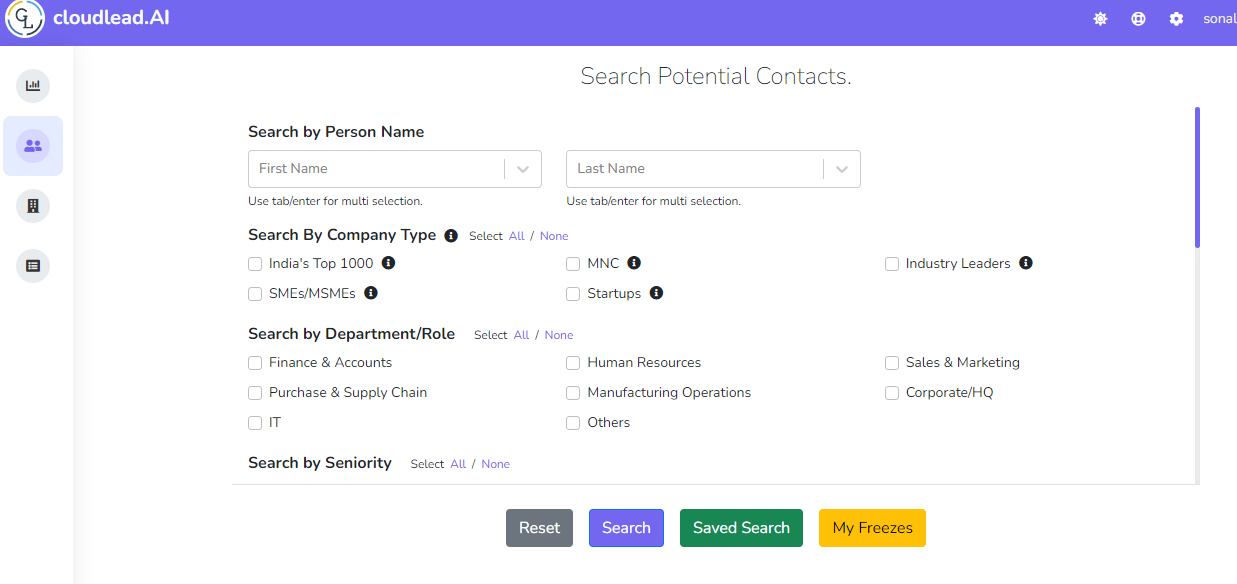The width and height of the screenshot is (1237, 584).
Task: Click the globe help icon in header
Action: [1138, 19]
